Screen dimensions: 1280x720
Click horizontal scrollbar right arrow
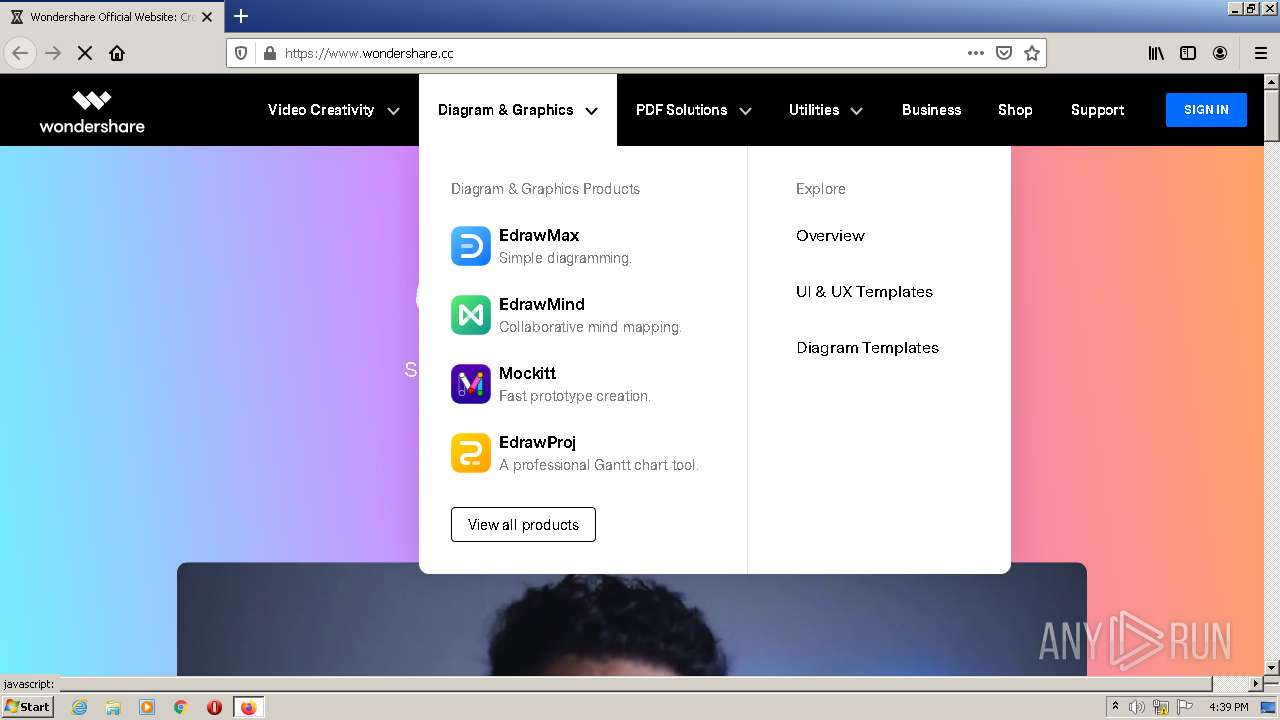point(1256,684)
